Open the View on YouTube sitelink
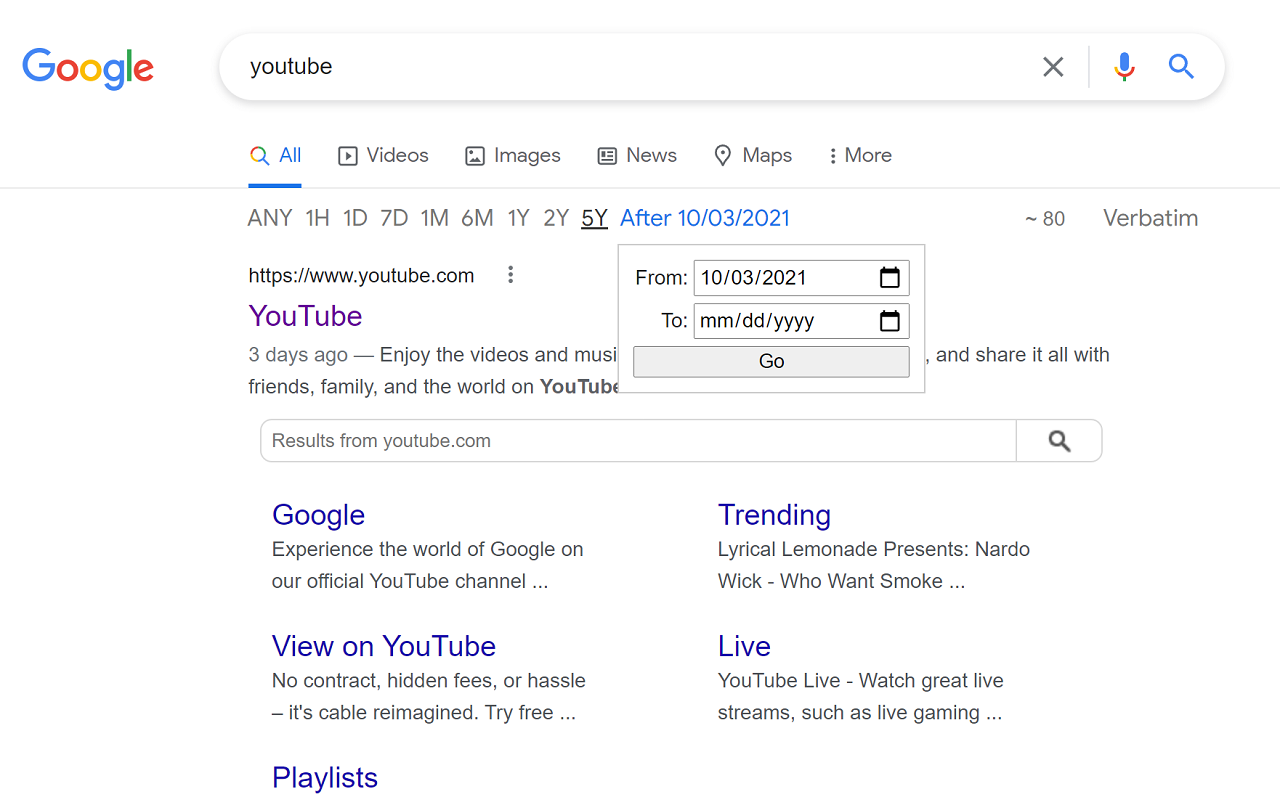Screen dimensions: 1280x800 [x=384, y=646]
